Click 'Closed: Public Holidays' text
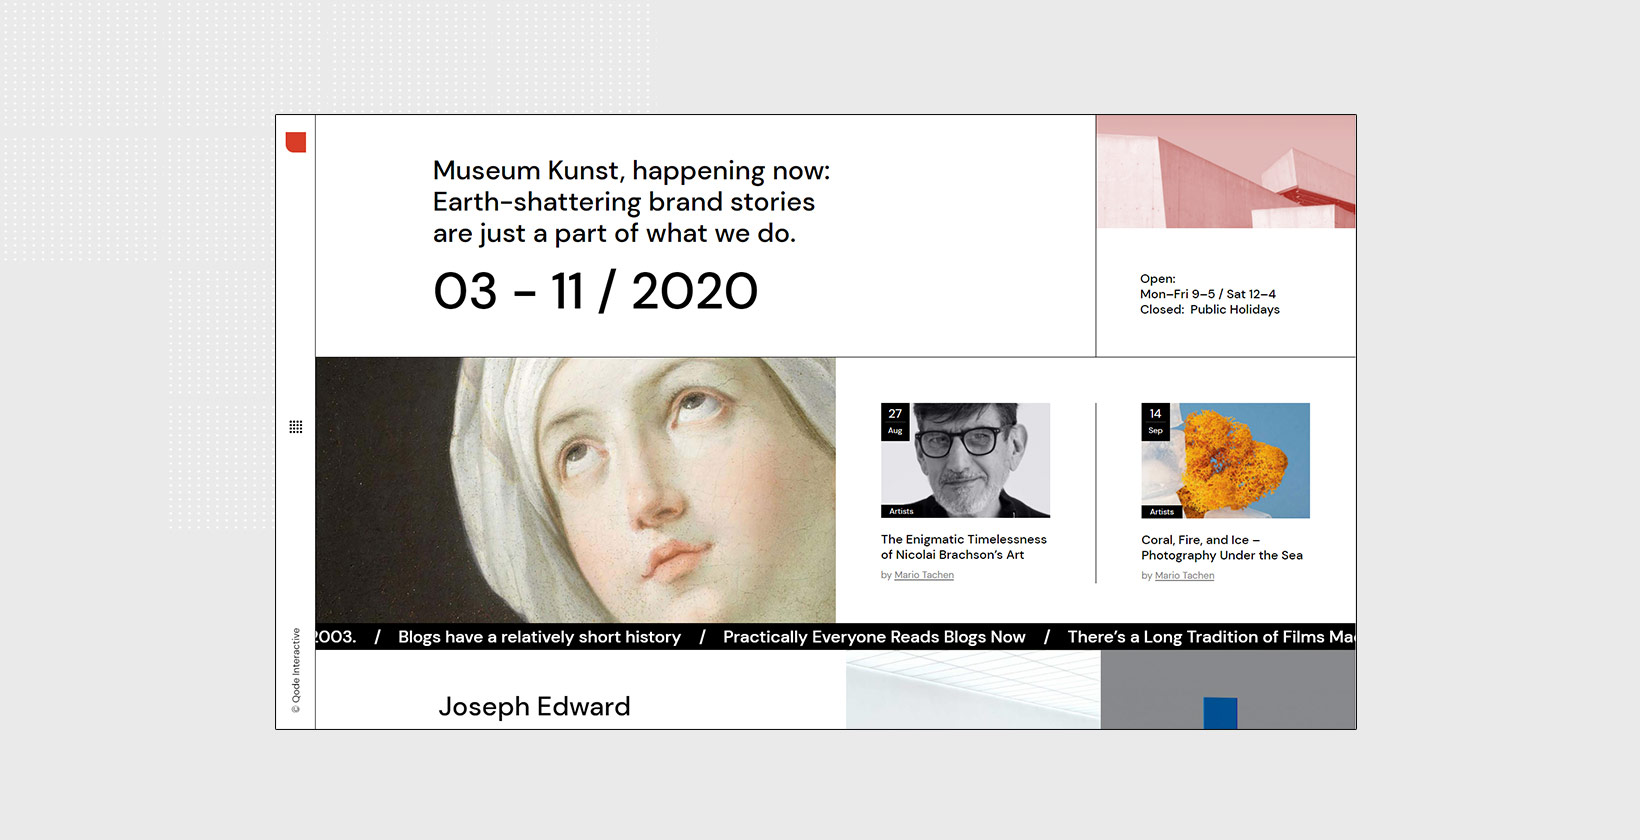Screen dimensions: 1640x840 1210,309
